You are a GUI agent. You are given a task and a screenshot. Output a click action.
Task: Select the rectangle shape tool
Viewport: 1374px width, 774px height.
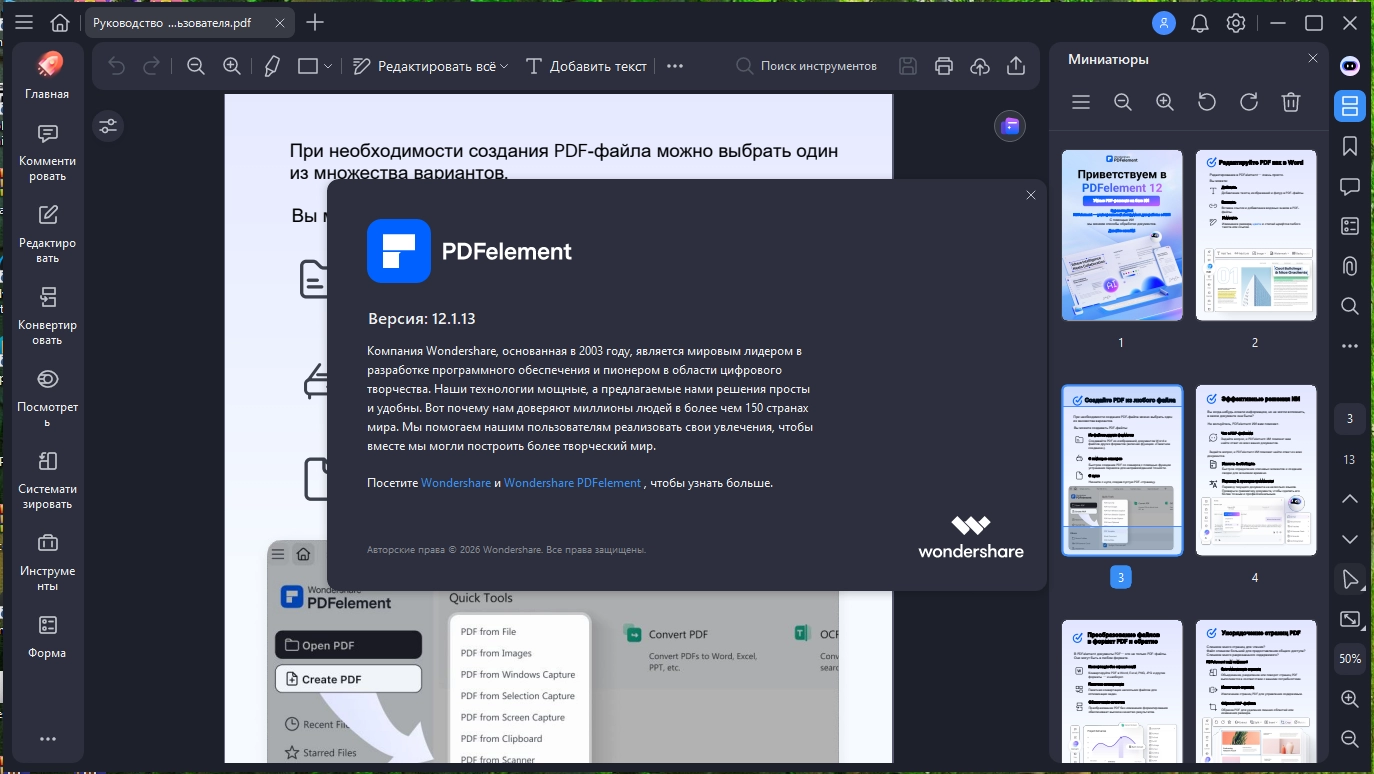coord(308,66)
